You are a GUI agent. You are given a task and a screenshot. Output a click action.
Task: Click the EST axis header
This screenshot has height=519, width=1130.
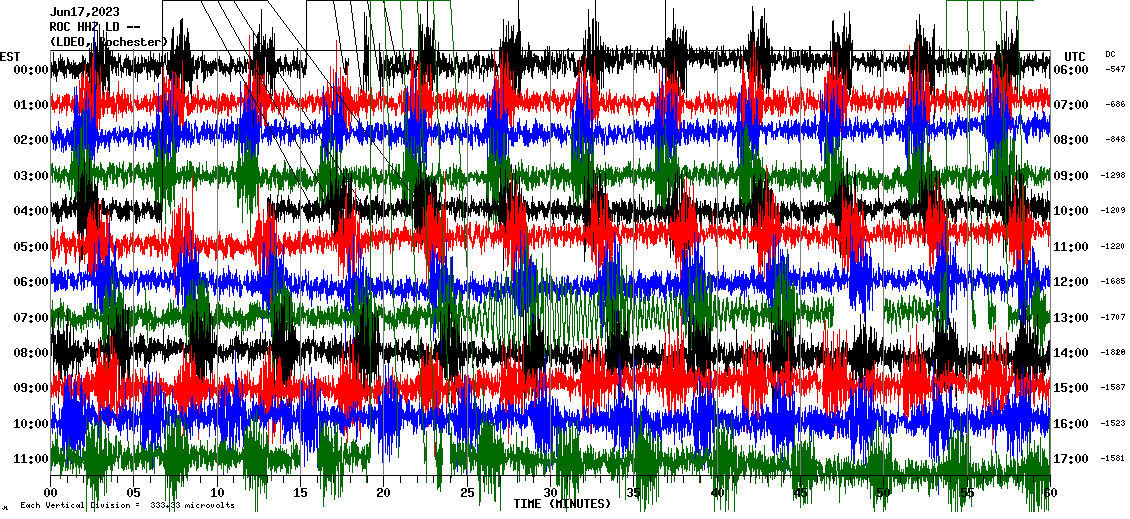point(10,56)
